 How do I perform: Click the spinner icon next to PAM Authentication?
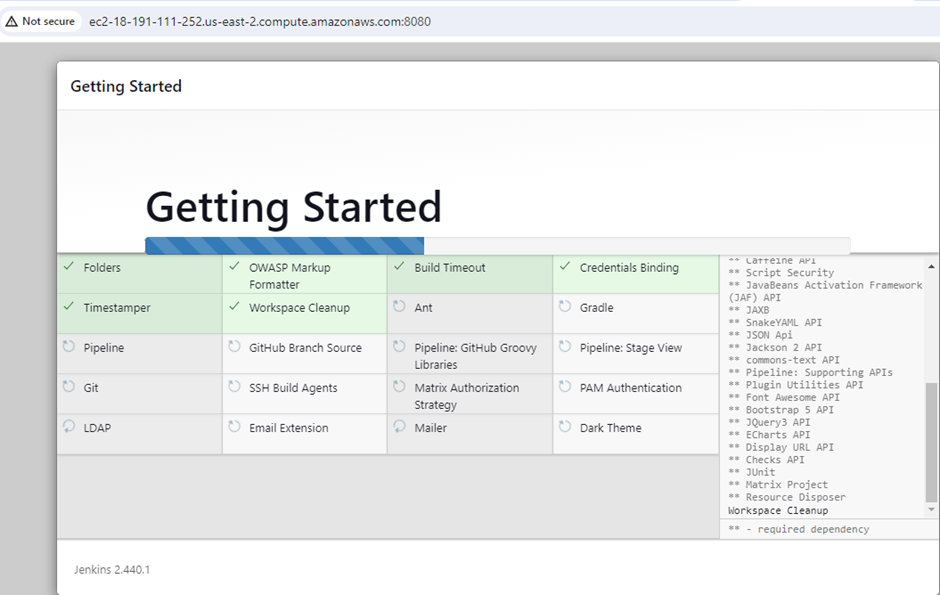pyautogui.click(x=565, y=386)
